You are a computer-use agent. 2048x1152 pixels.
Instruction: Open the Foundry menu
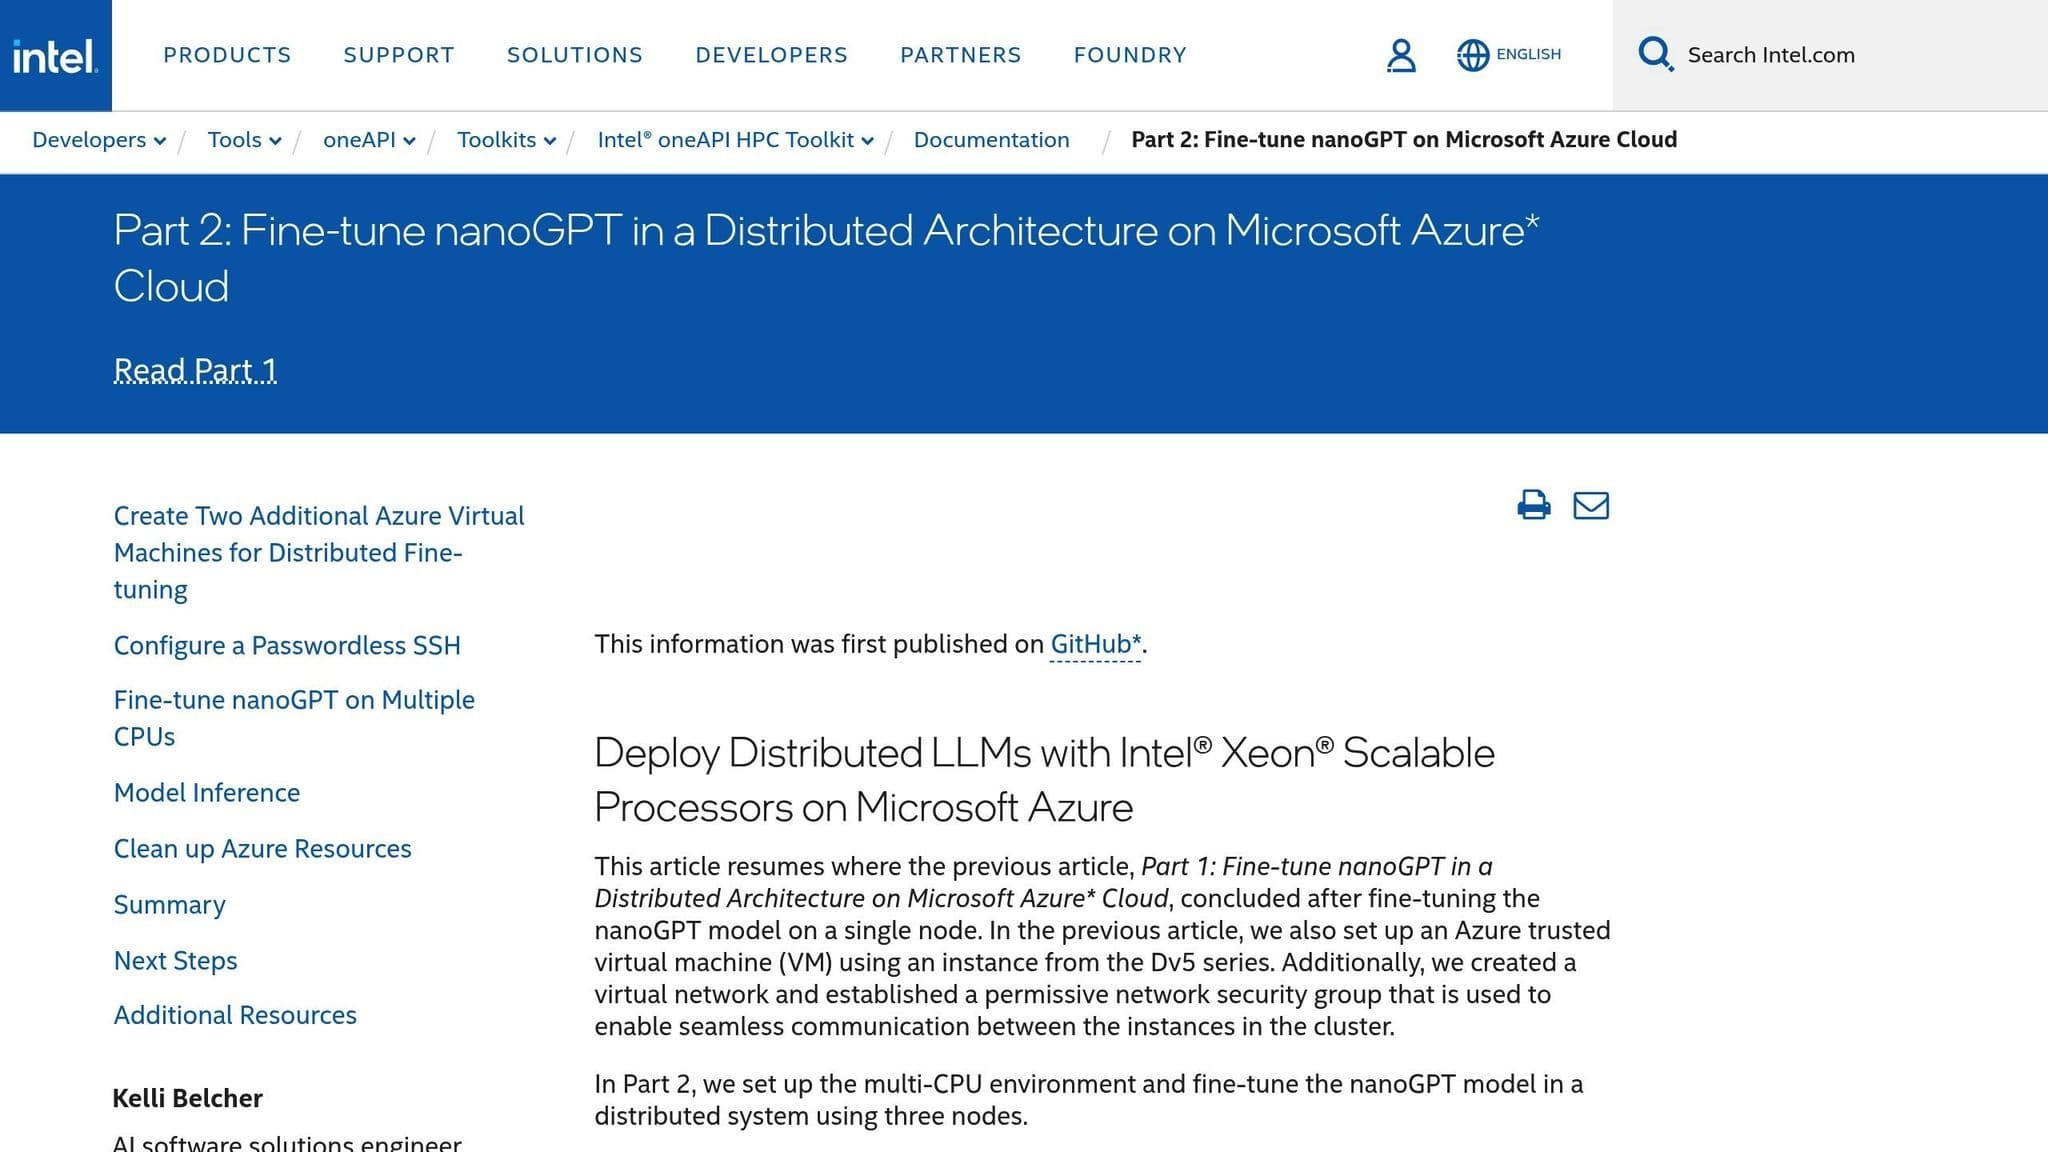coord(1130,55)
